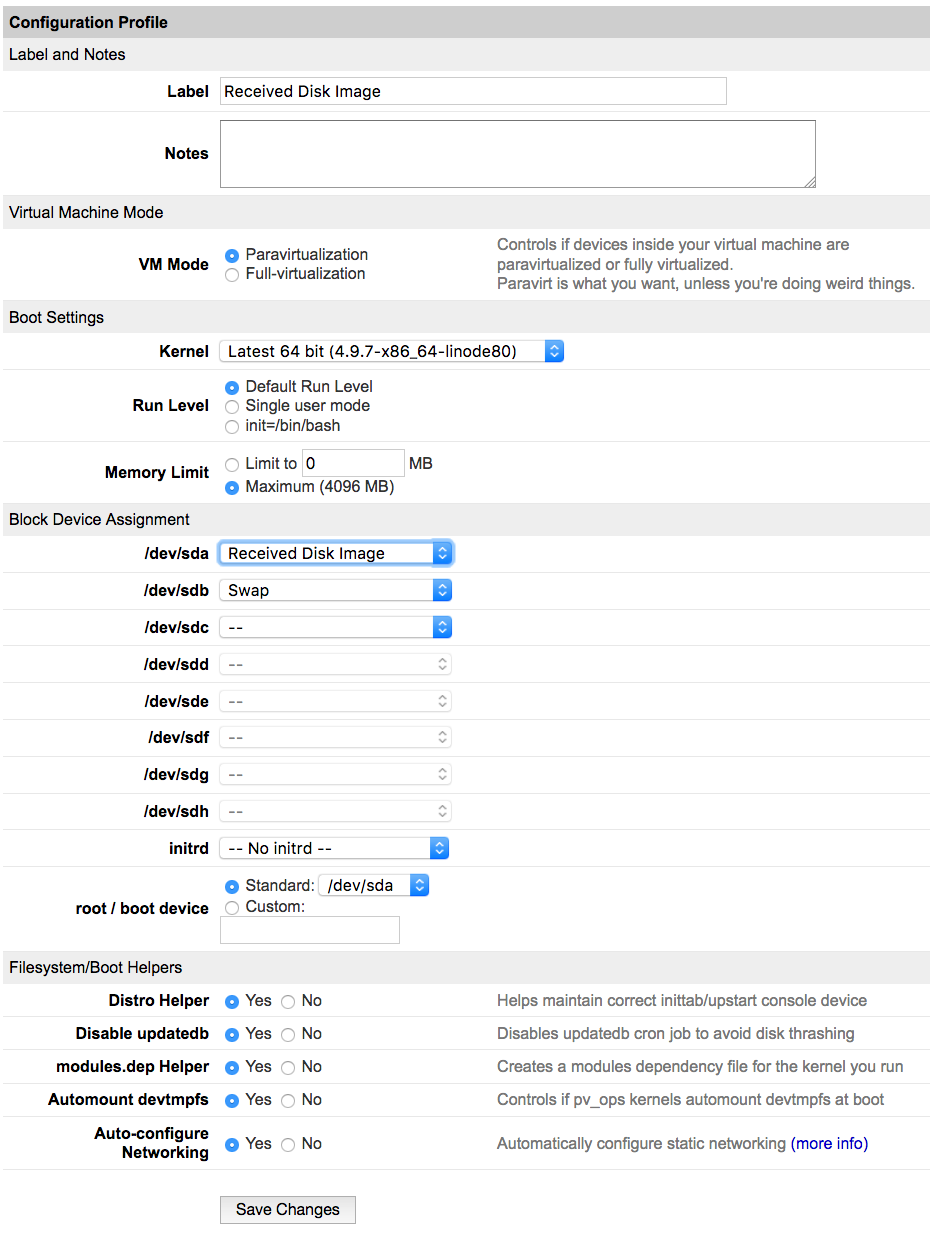The height and width of the screenshot is (1238, 930).
Task: Set Disable updatedb to No
Action: click(288, 1035)
